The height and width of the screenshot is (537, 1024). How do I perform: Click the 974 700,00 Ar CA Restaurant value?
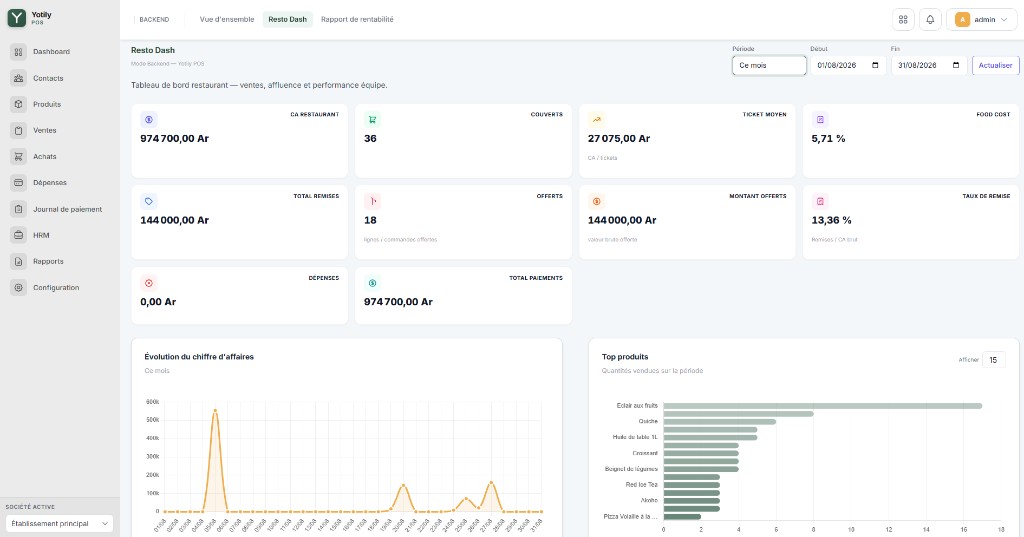(x=174, y=138)
